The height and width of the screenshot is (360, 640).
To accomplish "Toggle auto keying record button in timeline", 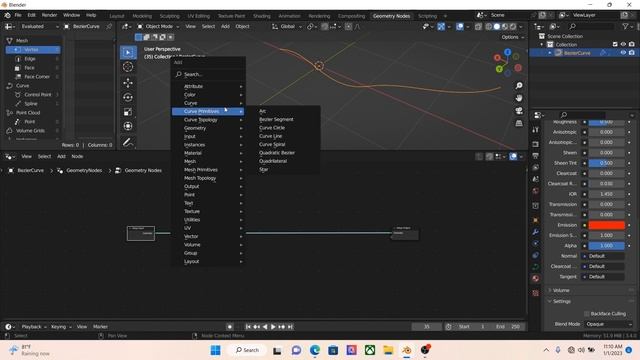I will (x=230, y=327).
